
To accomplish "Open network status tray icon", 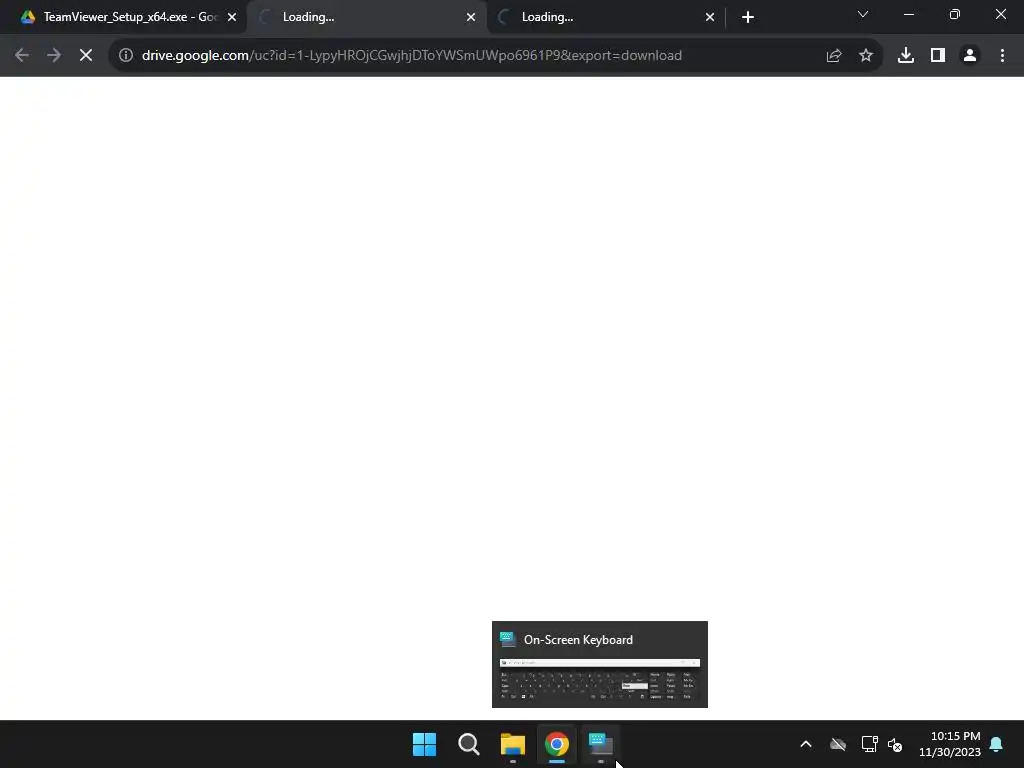I will pos(869,744).
